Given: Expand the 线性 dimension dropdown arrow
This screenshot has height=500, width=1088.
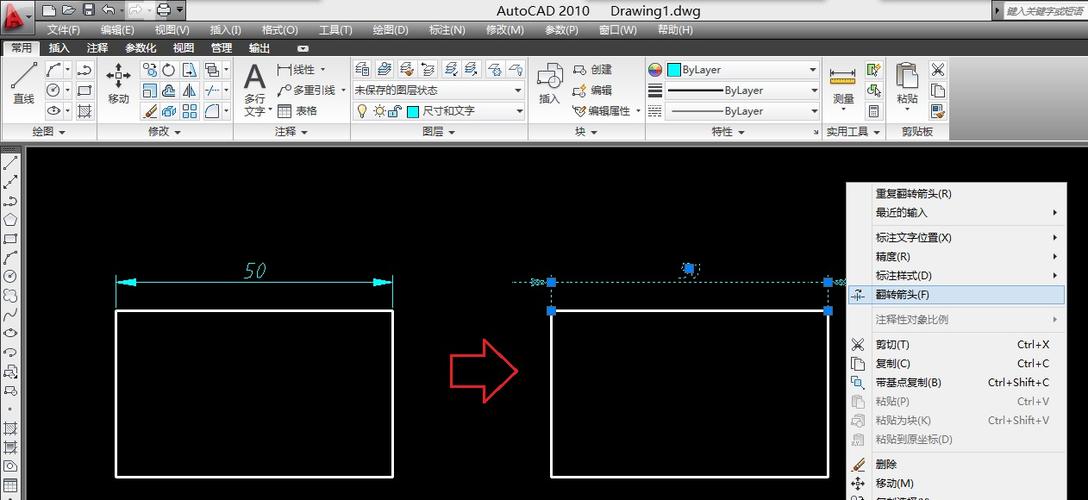Looking at the screenshot, I should (x=323, y=70).
